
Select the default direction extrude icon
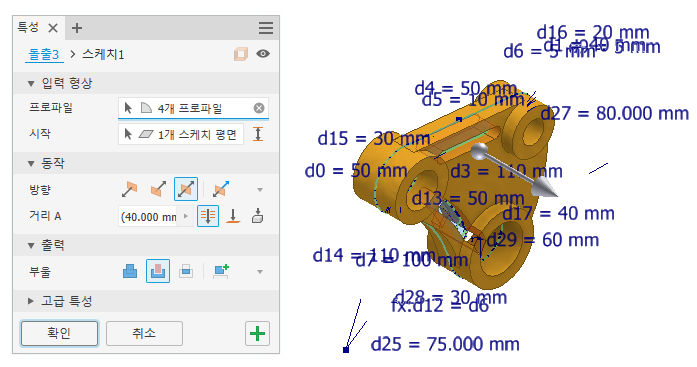129,189
